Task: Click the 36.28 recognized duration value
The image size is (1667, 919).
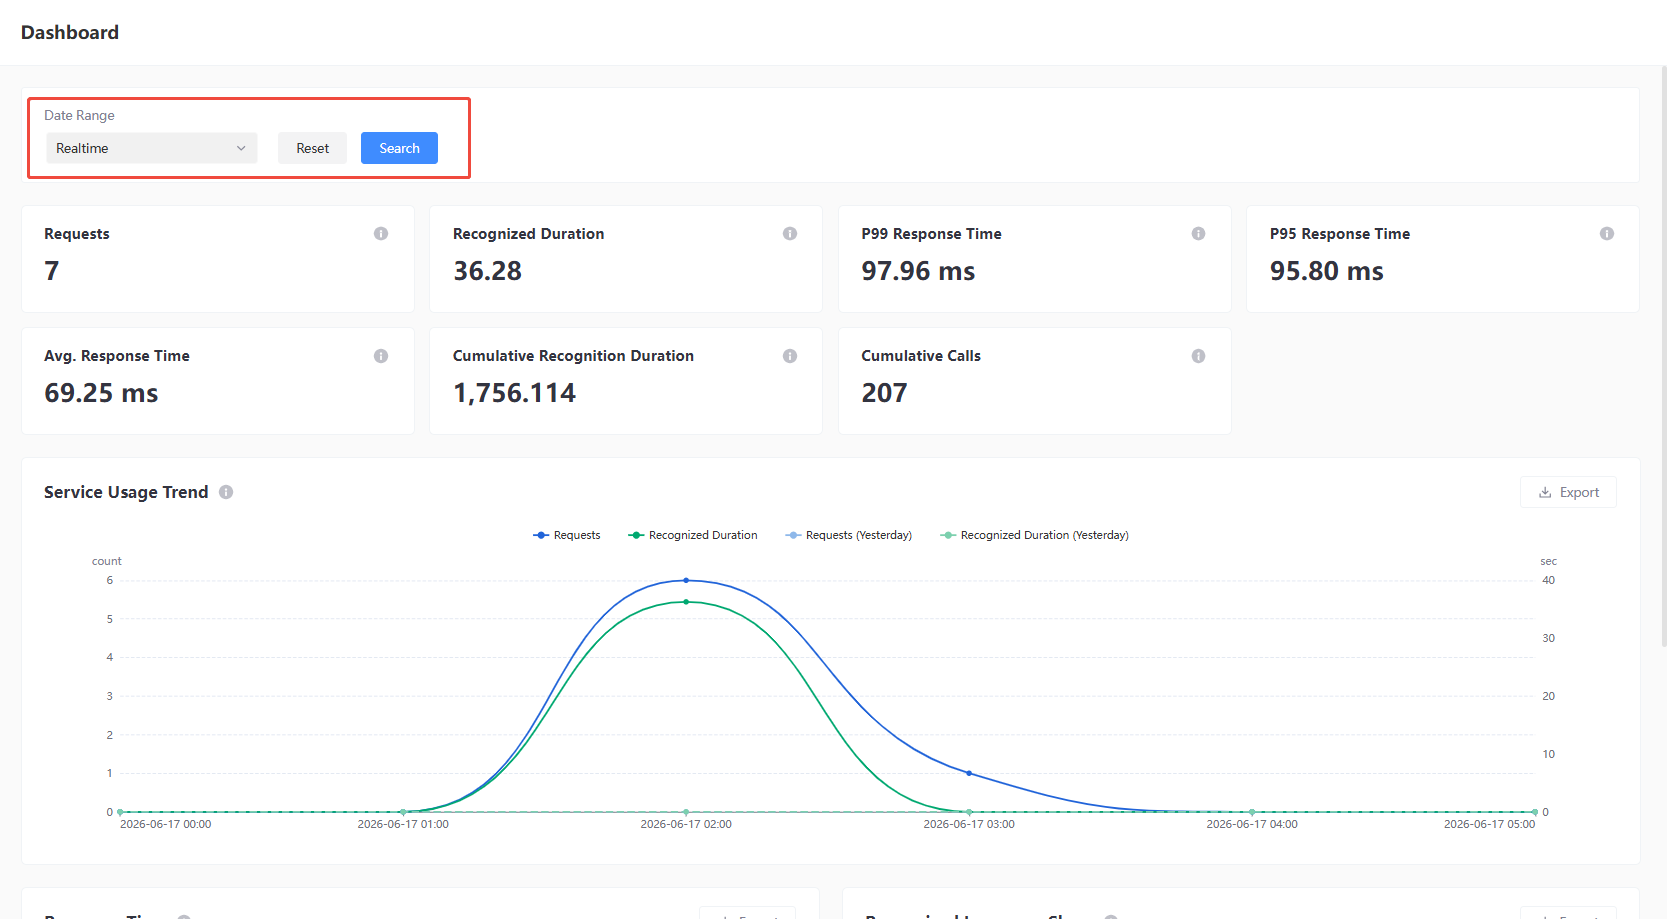Action: coord(487,271)
